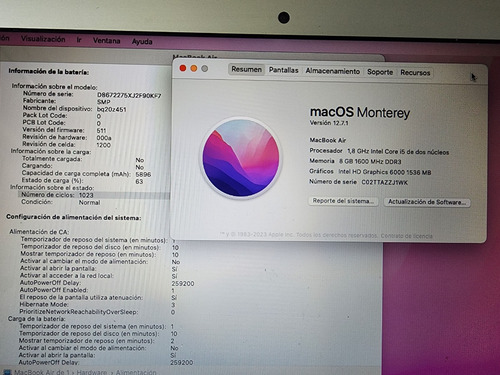
Task: Click the Totalmente cargada label
Action: tap(52, 159)
